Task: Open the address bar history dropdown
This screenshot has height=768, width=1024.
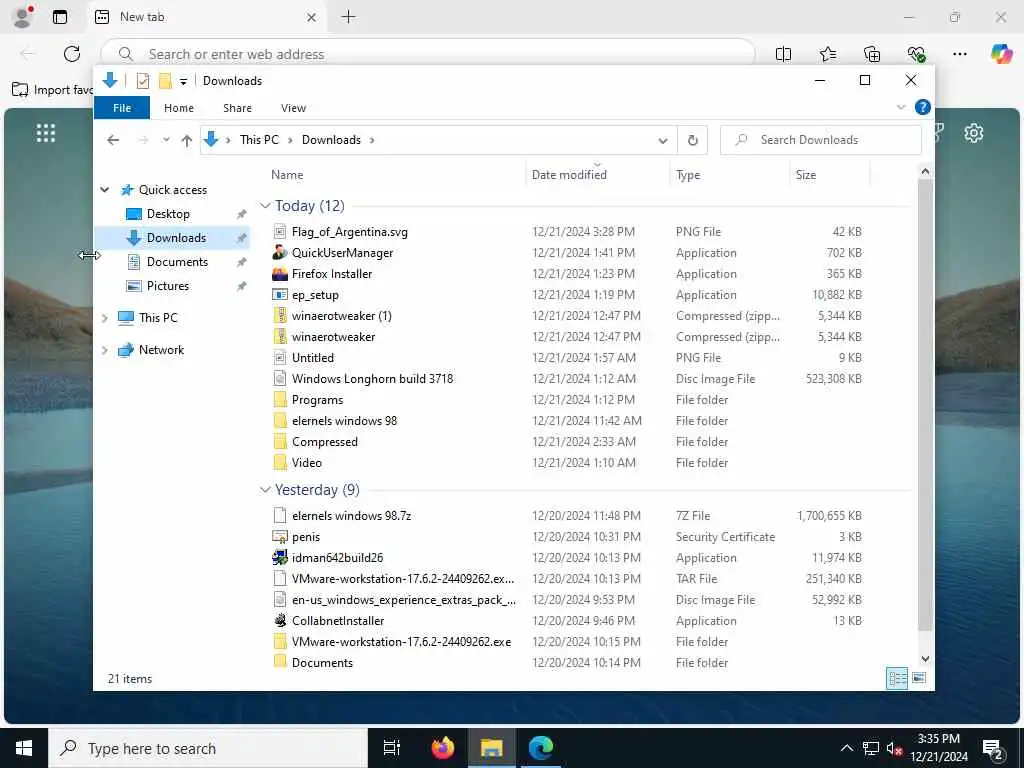Action: tap(663, 140)
